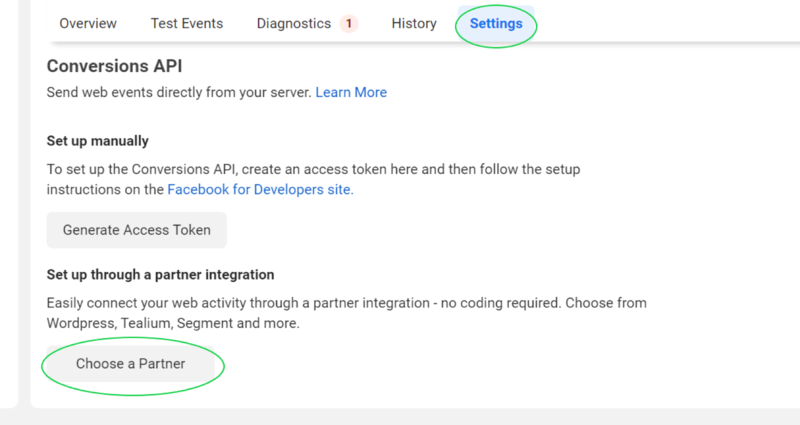Click the 'Send web events directly' description text

tap(180, 92)
